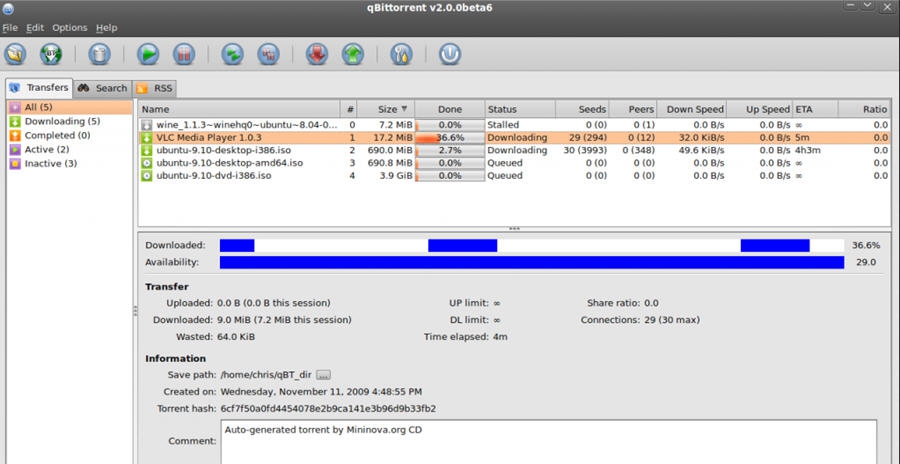The width and height of the screenshot is (900, 464).
Task: Click the add torrent from URL globe icon
Action: (50, 53)
